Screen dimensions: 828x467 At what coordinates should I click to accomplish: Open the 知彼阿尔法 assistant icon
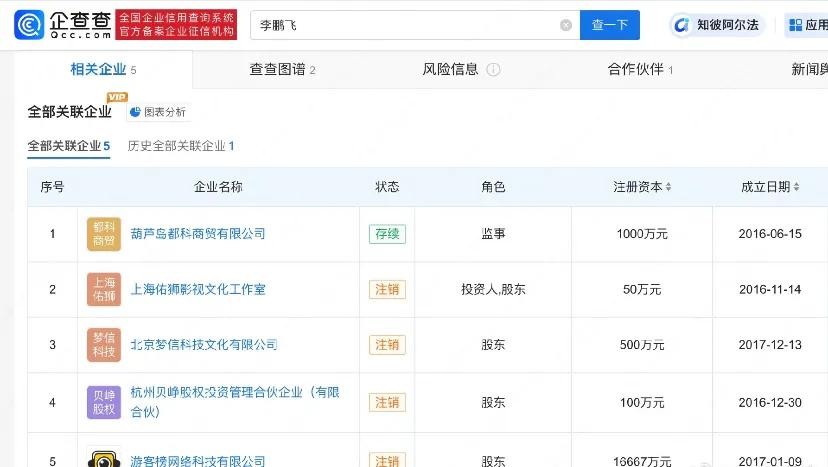pyautogui.click(x=684, y=25)
